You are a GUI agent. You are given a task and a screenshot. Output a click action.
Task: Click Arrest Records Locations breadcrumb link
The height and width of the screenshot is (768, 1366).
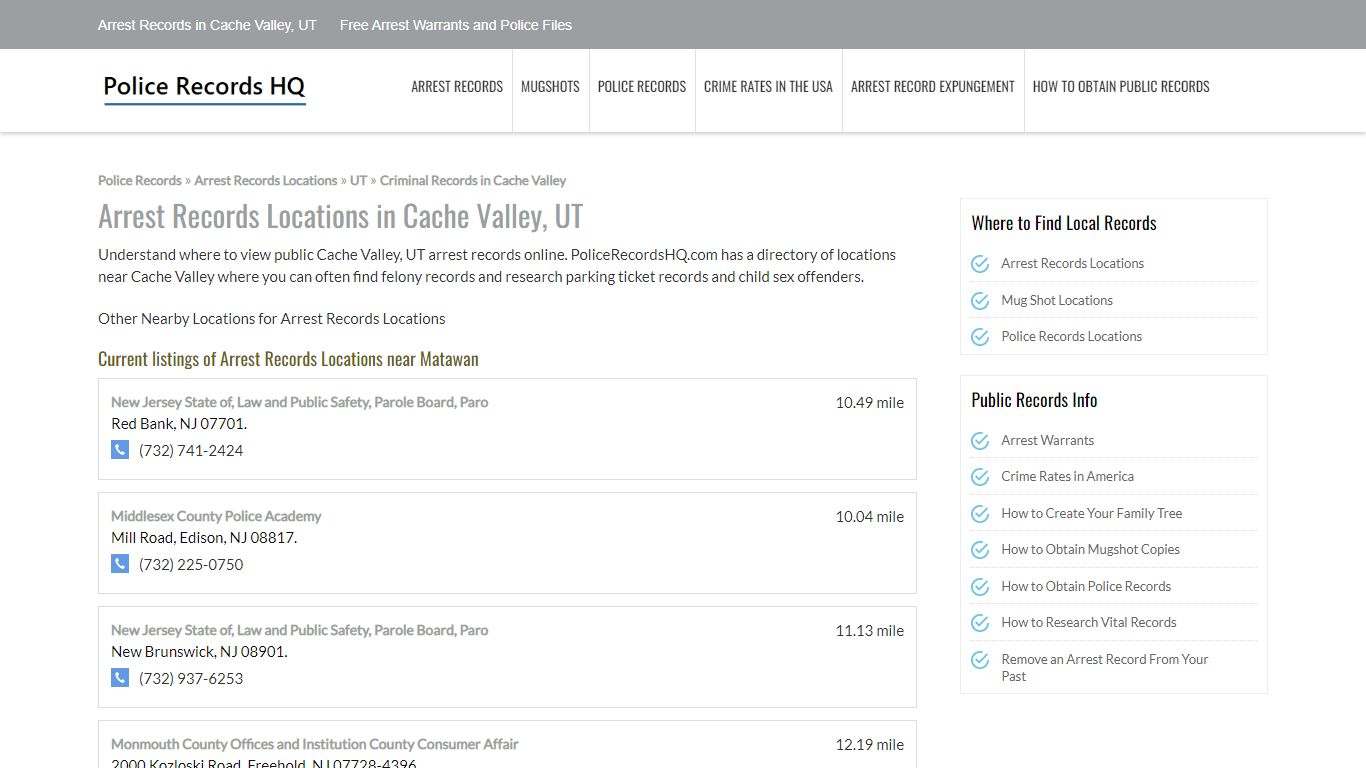(x=266, y=181)
